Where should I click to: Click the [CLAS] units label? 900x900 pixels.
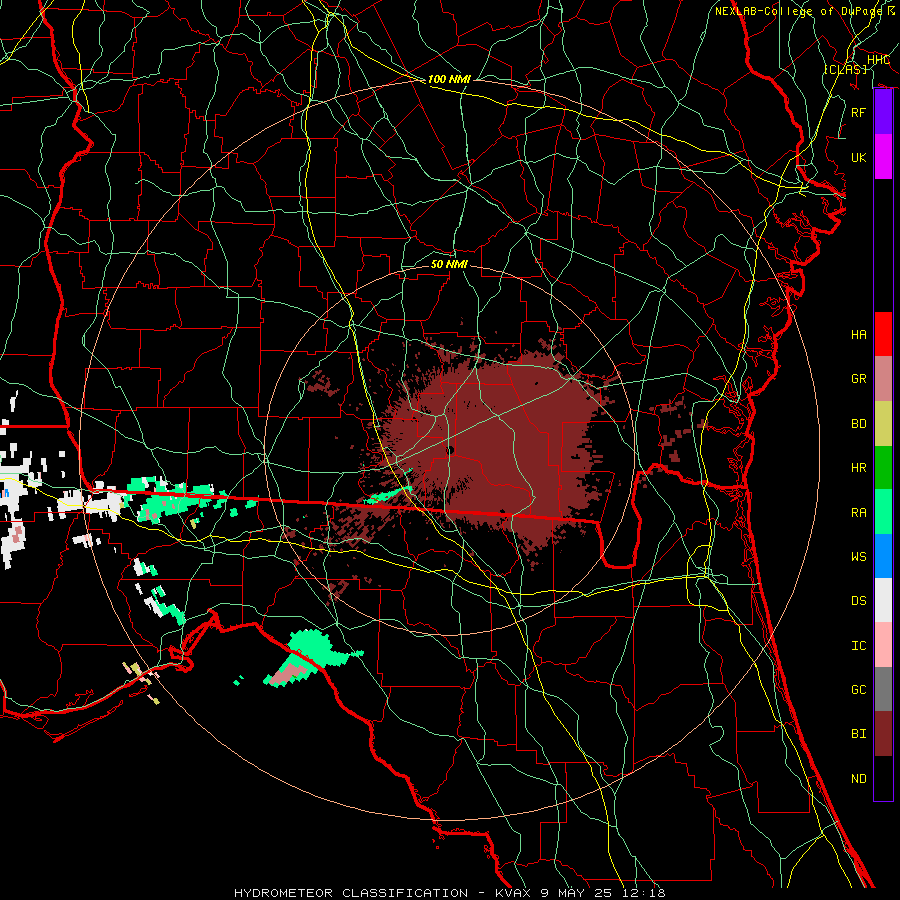click(845, 69)
